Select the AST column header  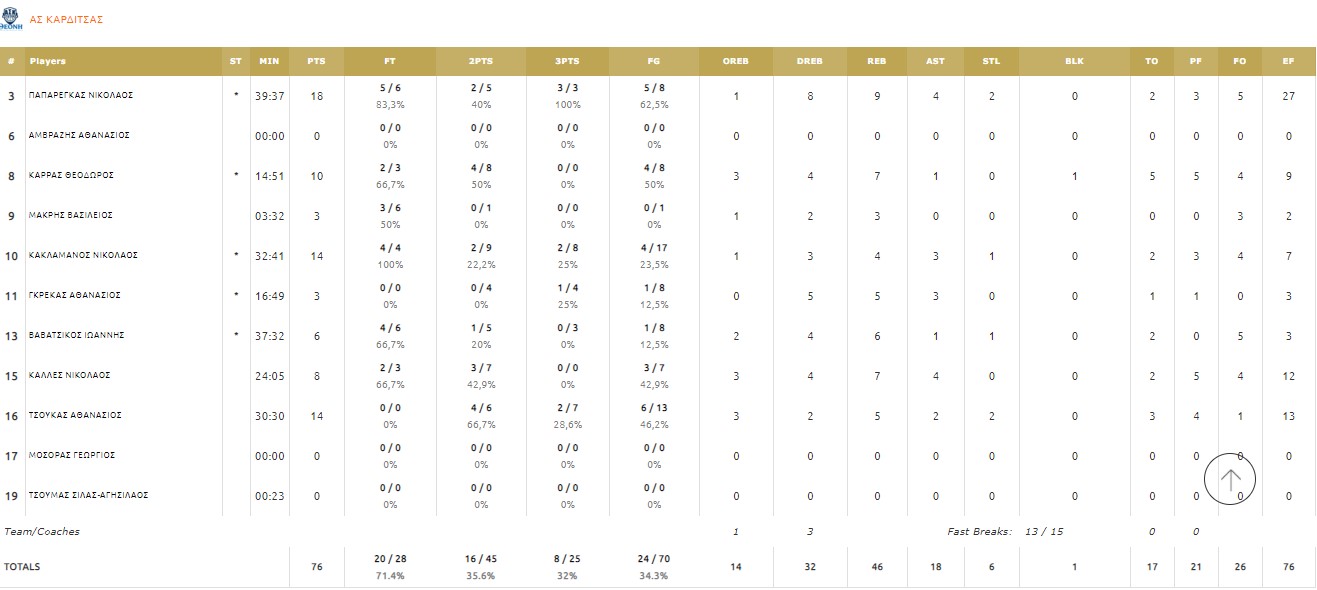[x=935, y=61]
